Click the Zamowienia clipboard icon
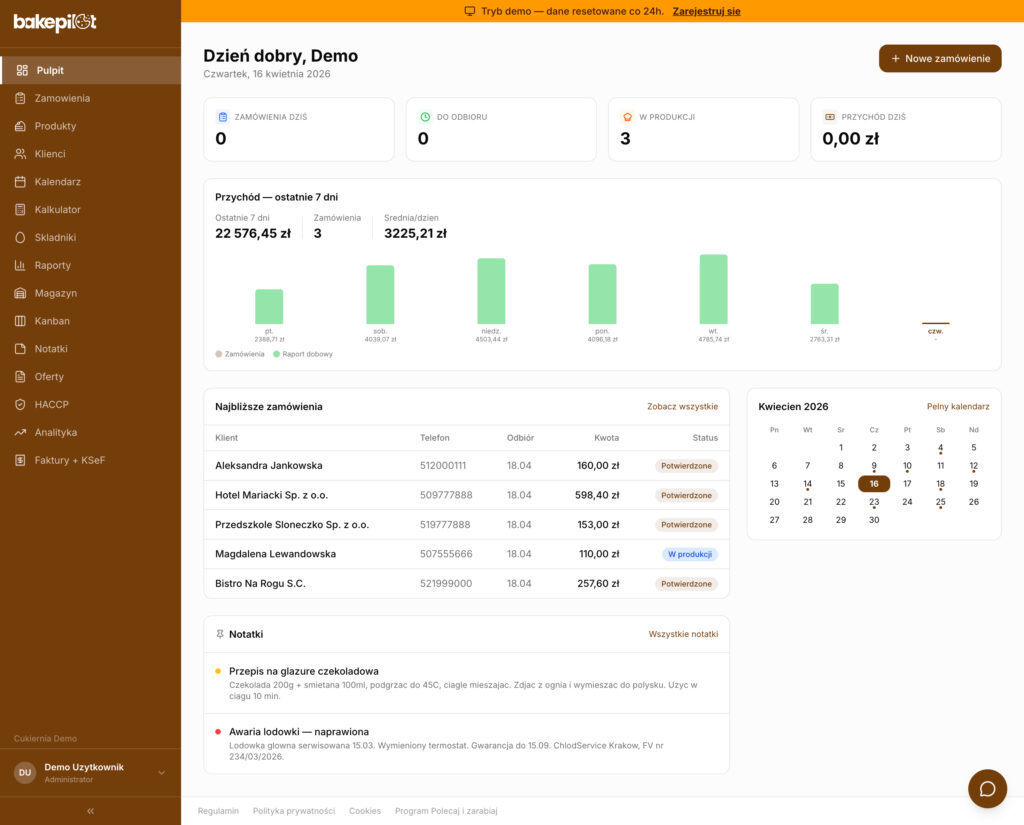The width and height of the screenshot is (1024, 825). pyautogui.click(x=20, y=98)
